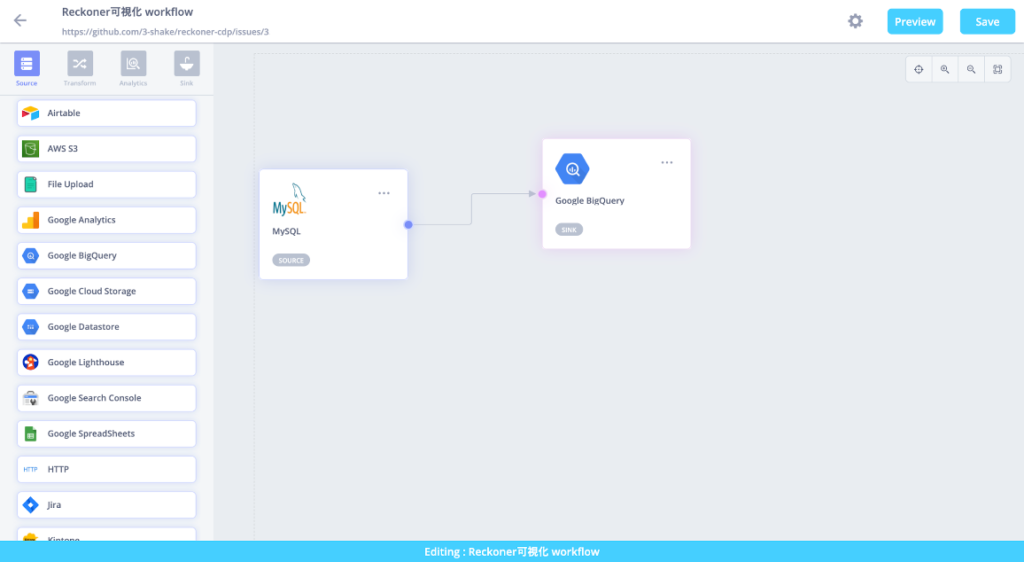
Task: Switch to the Sink tab
Action: click(187, 69)
